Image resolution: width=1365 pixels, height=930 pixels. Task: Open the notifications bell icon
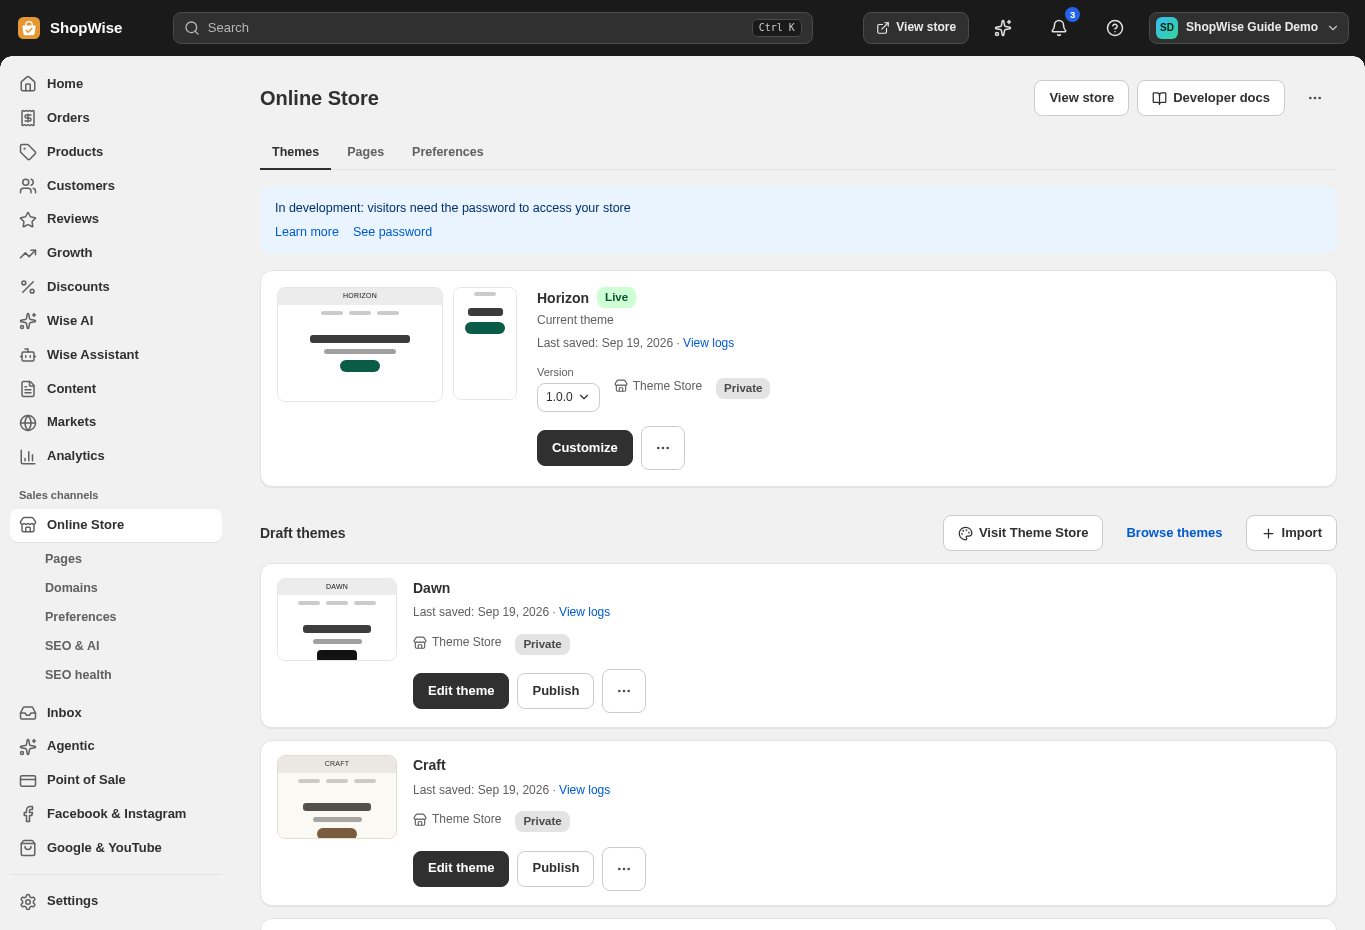click(x=1059, y=28)
